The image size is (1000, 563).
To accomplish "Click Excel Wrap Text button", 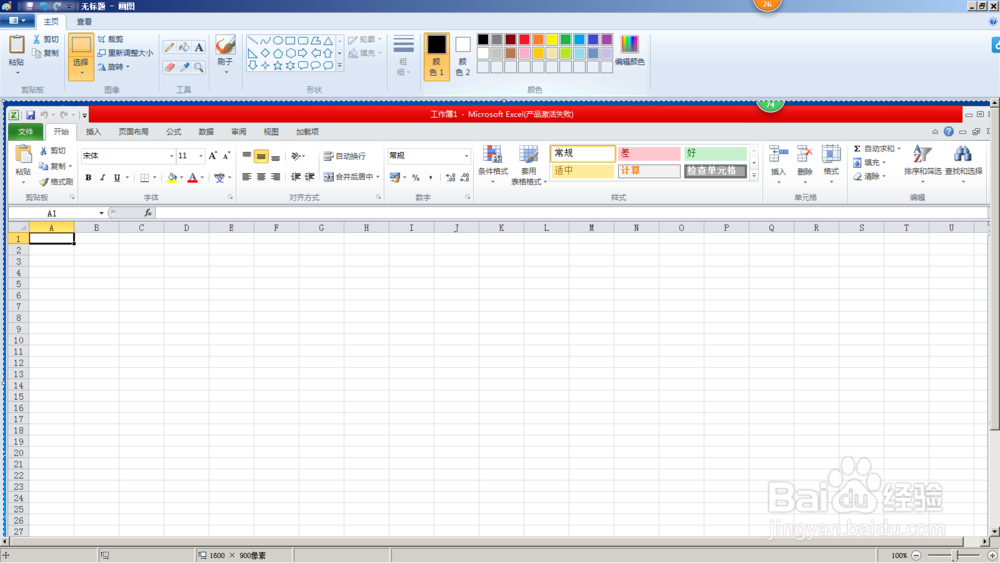I will (345, 156).
